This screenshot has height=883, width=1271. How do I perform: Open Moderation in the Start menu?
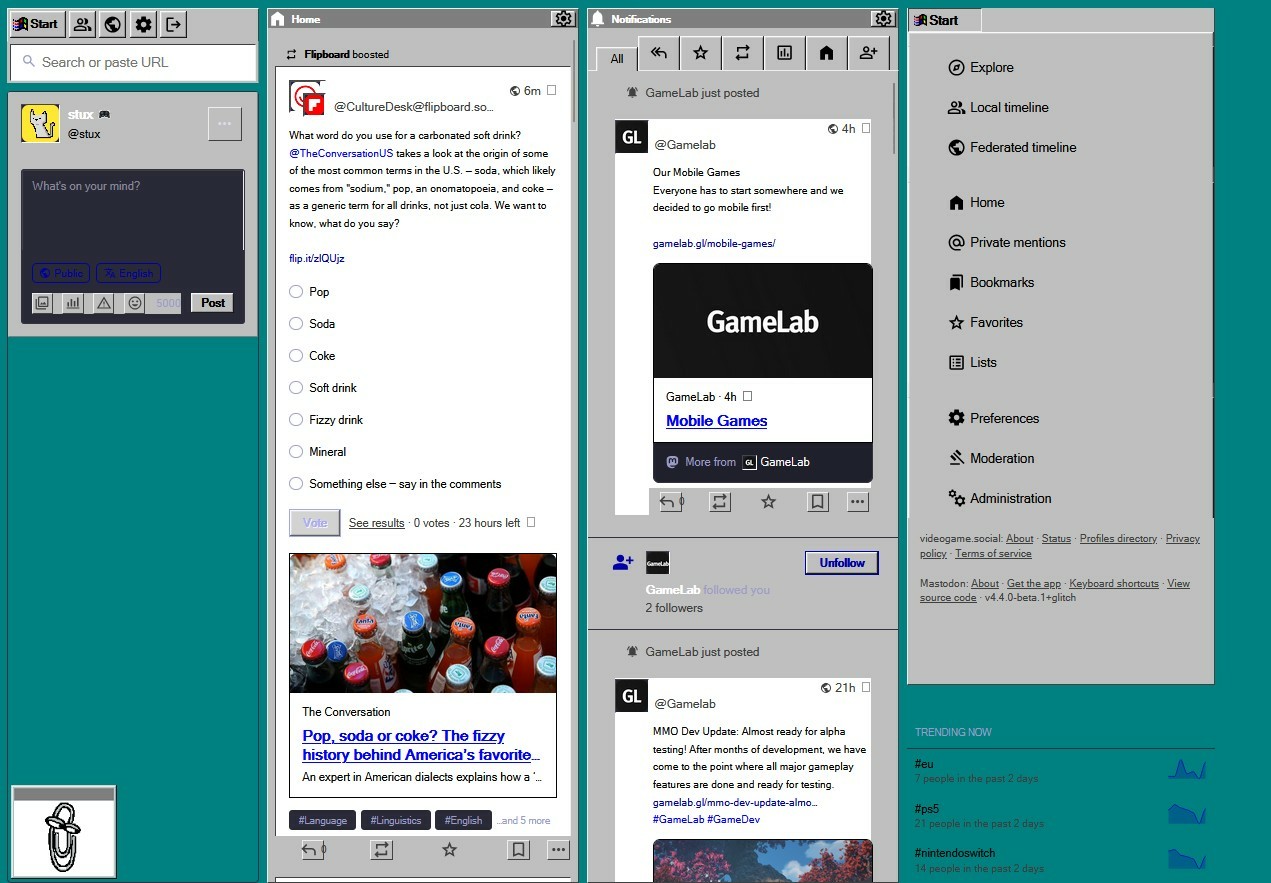(991, 458)
